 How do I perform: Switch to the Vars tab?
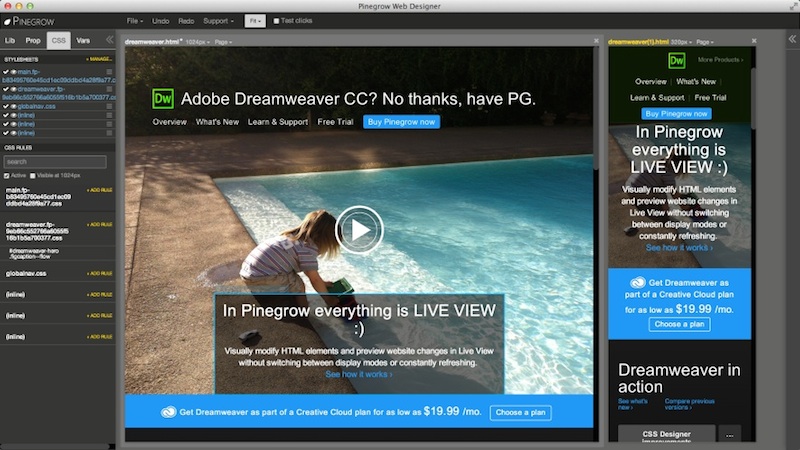pos(83,40)
